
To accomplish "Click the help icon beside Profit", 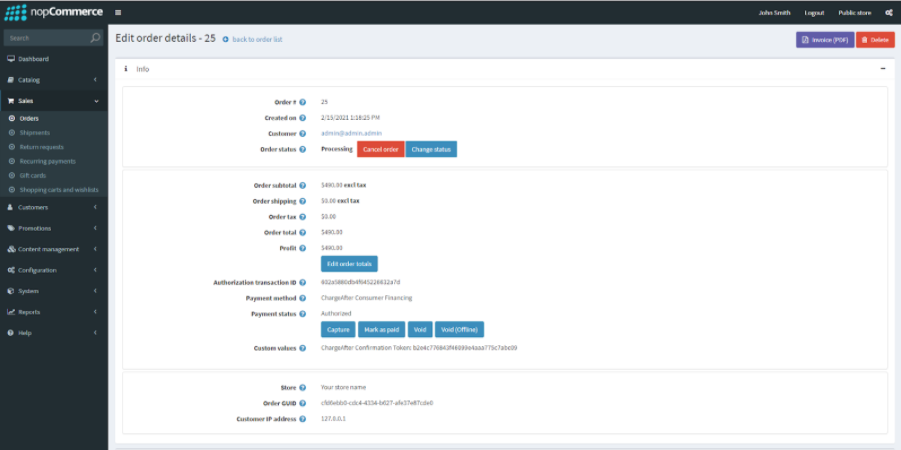I will 302,248.
